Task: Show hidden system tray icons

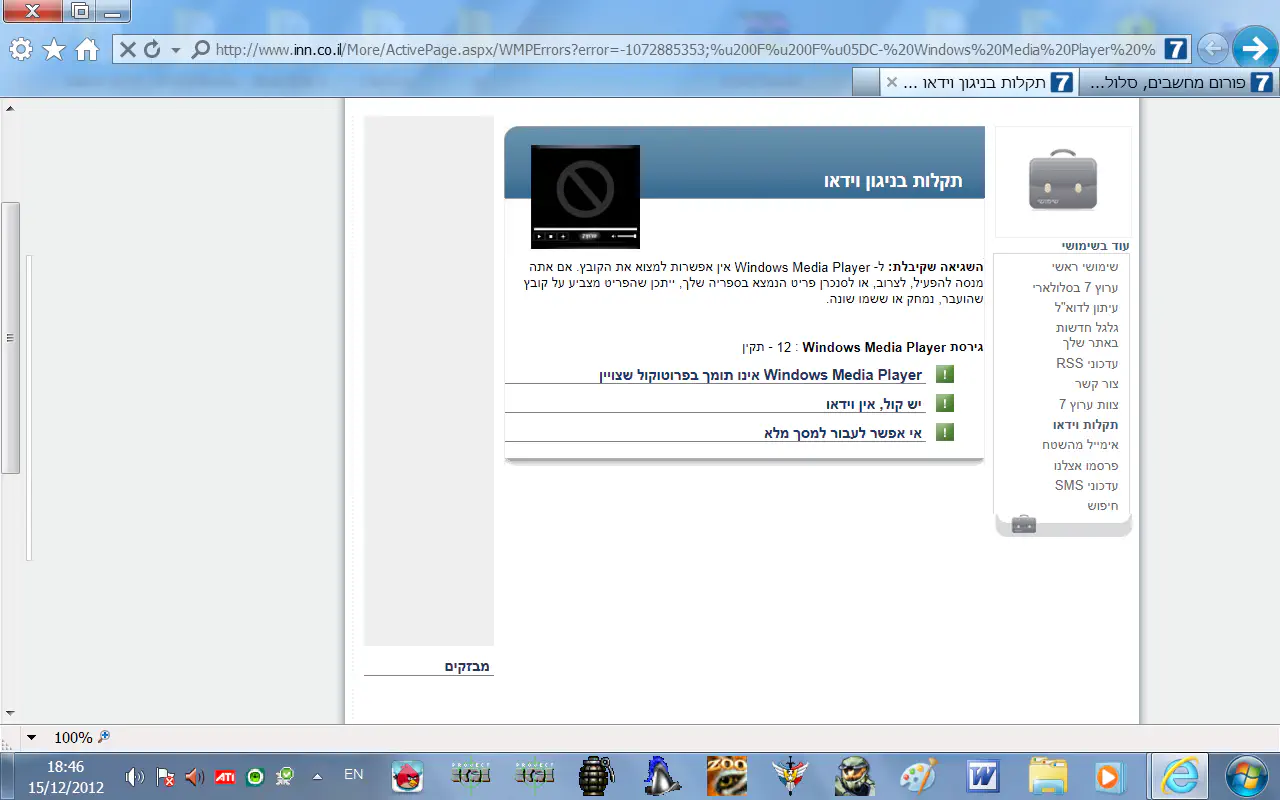Action: pyautogui.click(x=318, y=776)
